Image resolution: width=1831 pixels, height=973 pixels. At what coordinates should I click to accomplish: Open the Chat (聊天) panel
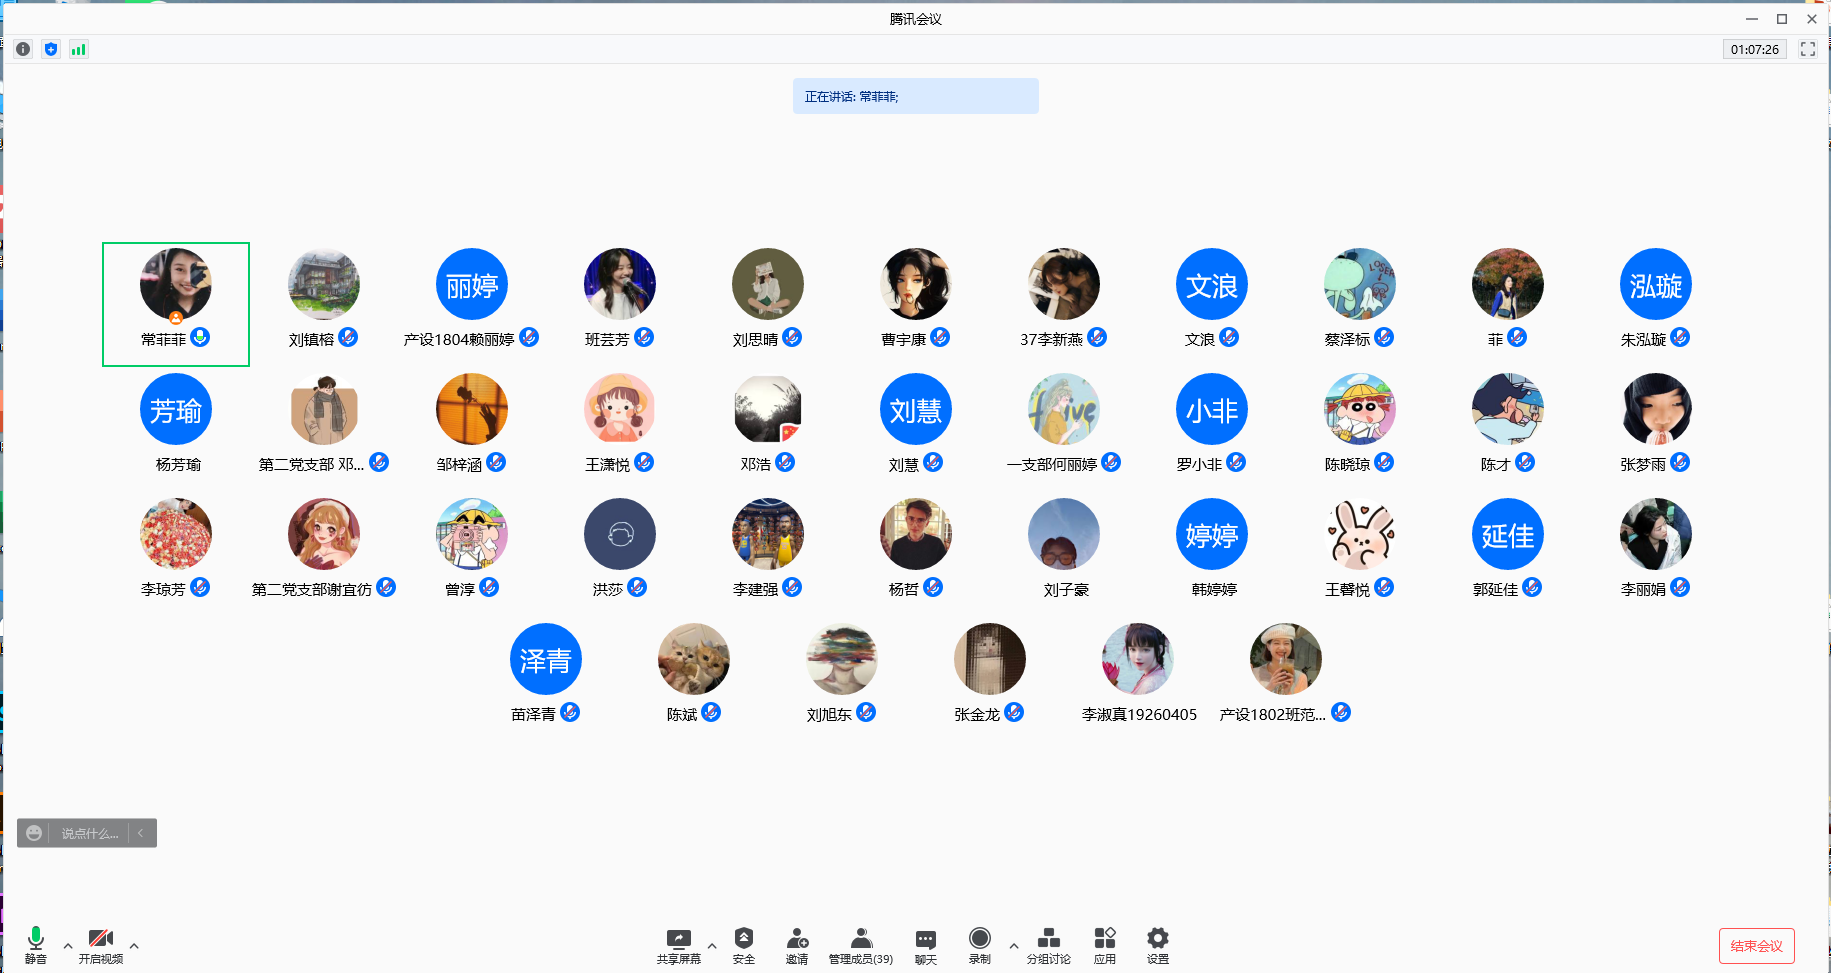[x=925, y=944]
